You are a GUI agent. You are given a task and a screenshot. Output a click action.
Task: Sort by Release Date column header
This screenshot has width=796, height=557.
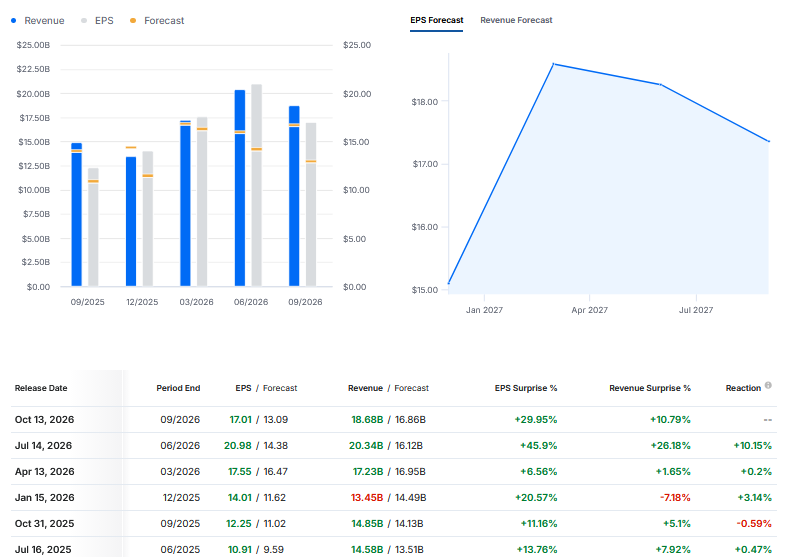tap(41, 388)
